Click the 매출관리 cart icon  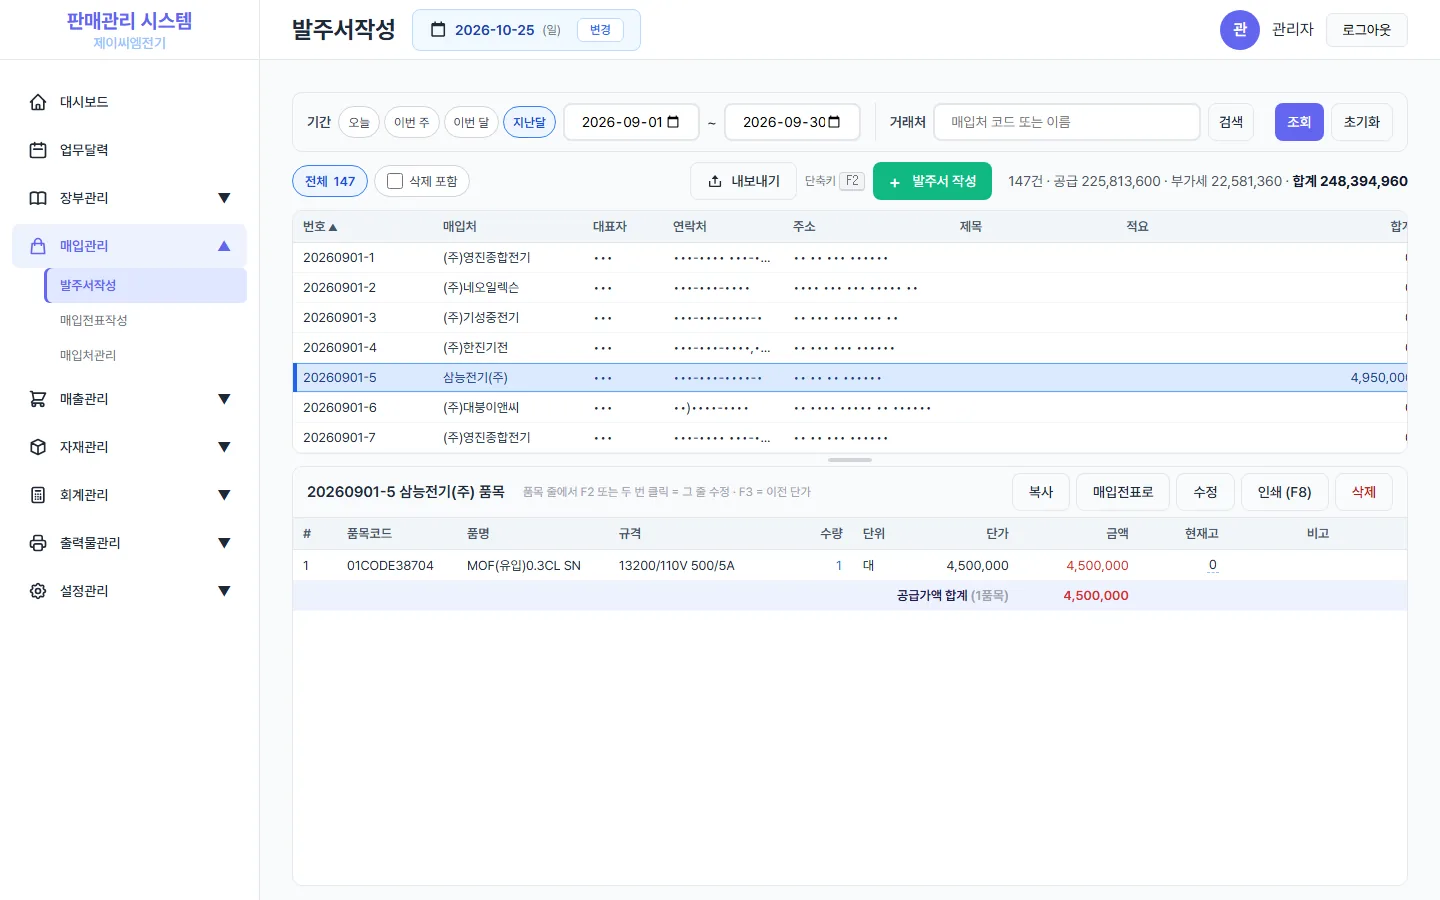[x=38, y=399]
